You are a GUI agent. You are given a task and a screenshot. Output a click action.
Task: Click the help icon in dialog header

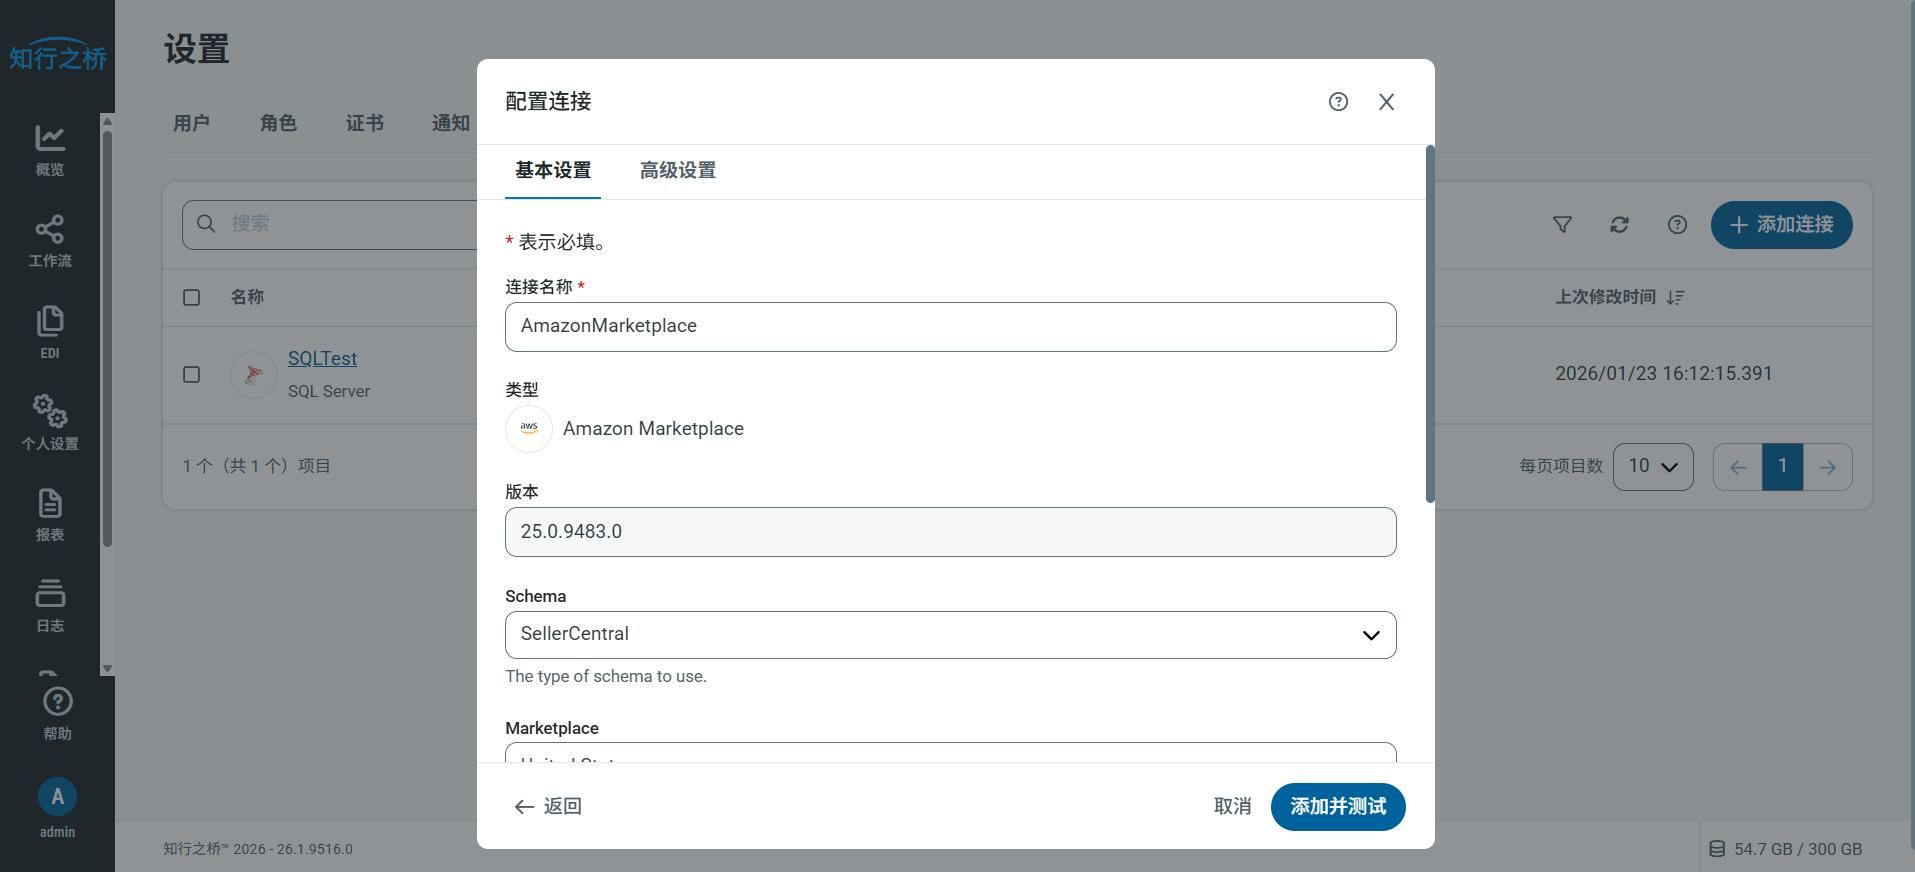[1338, 102]
